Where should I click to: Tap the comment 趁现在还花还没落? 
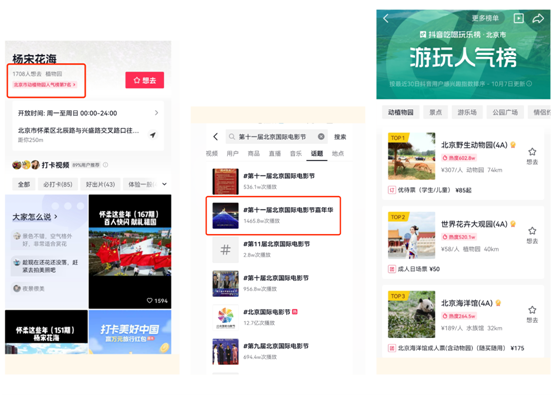46,266
